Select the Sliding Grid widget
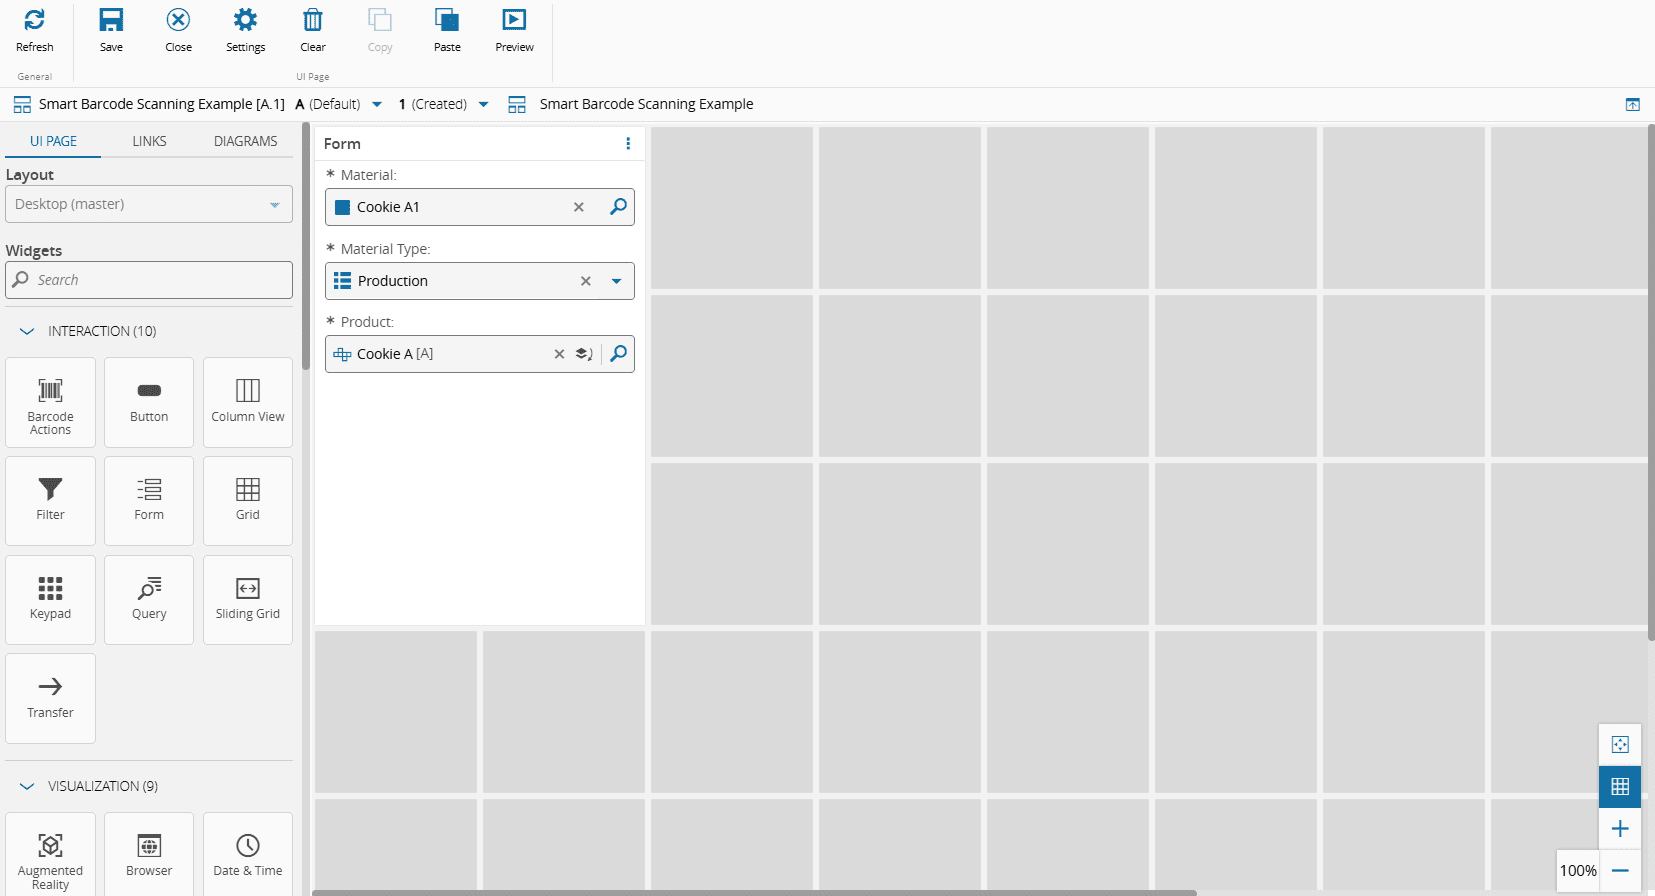Viewport: 1655px width, 896px height. [x=248, y=600]
